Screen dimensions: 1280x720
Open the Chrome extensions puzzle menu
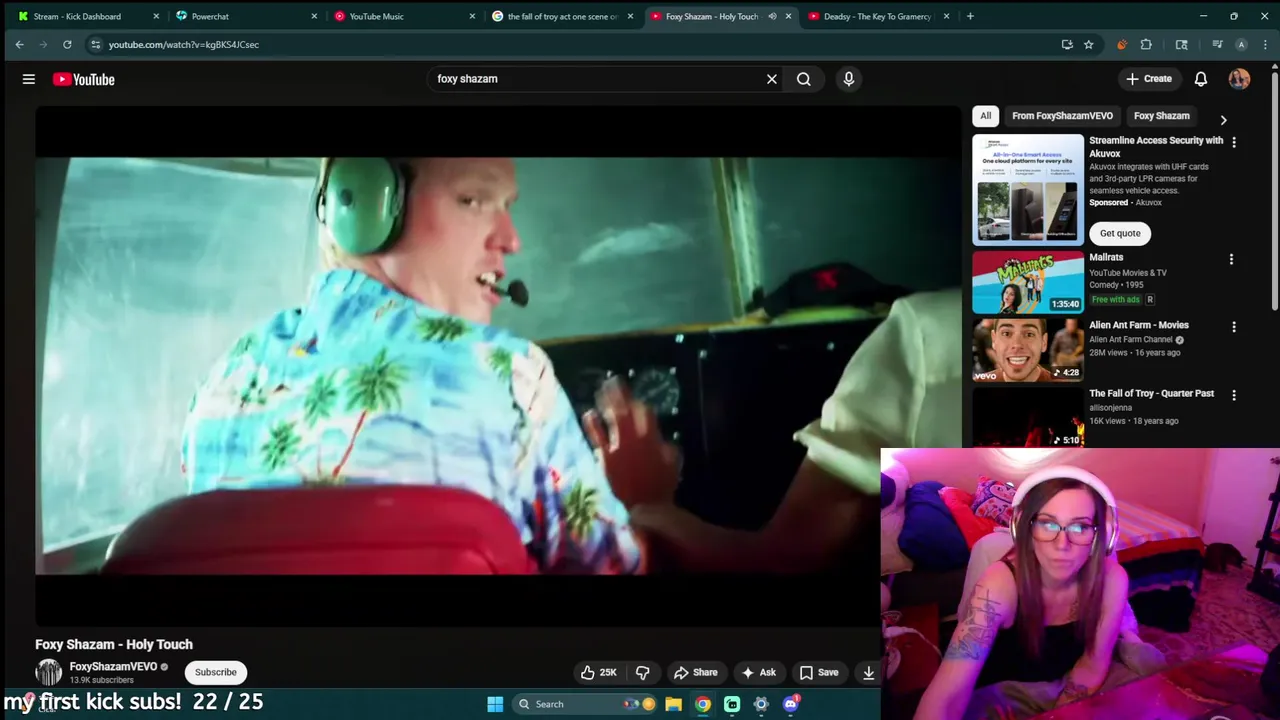pyautogui.click(x=1146, y=44)
